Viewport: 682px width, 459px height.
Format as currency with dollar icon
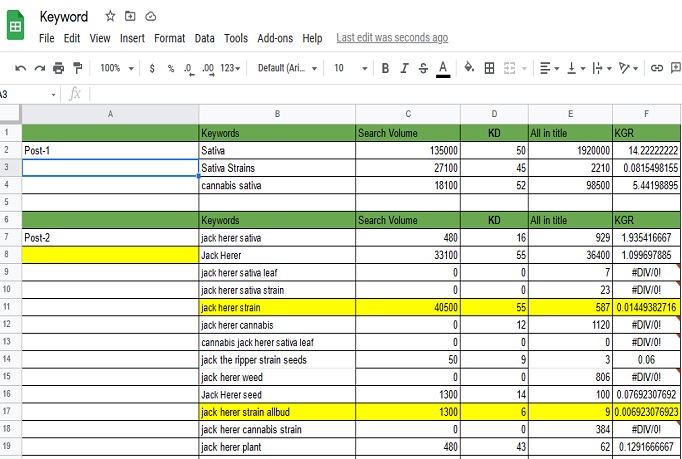pos(152,68)
